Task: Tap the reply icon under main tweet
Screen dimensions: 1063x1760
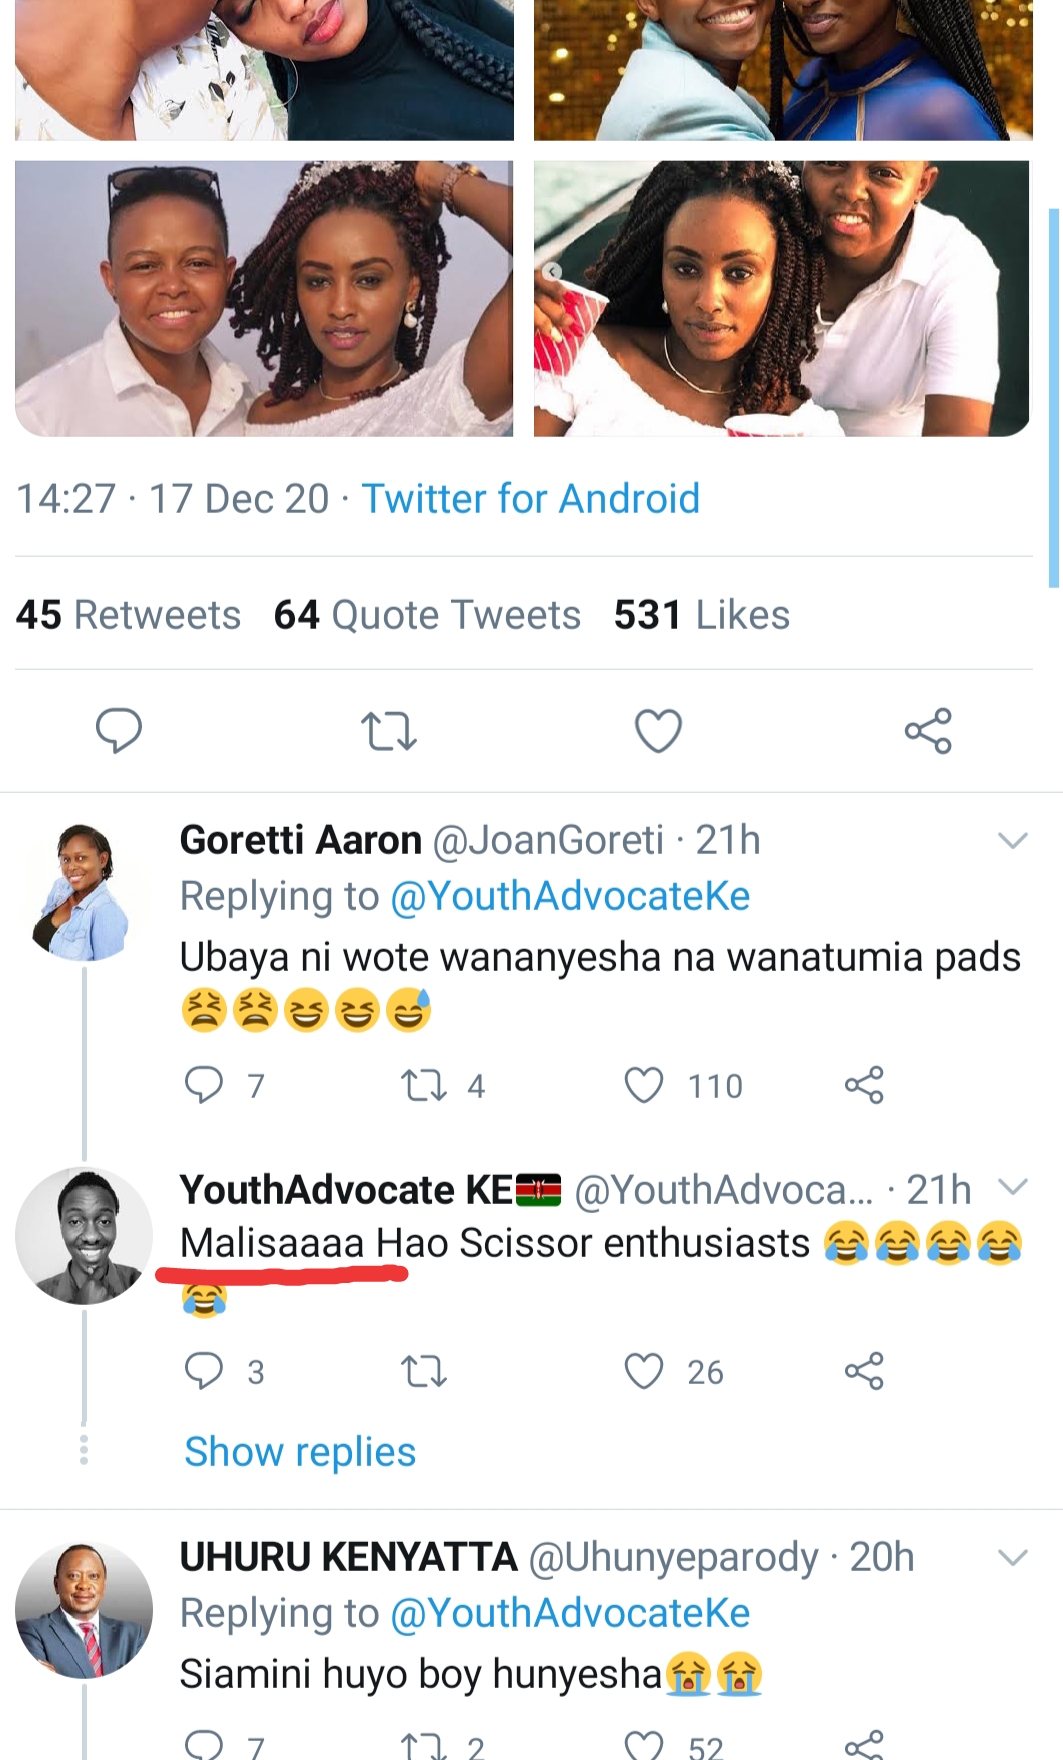Action: point(118,730)
